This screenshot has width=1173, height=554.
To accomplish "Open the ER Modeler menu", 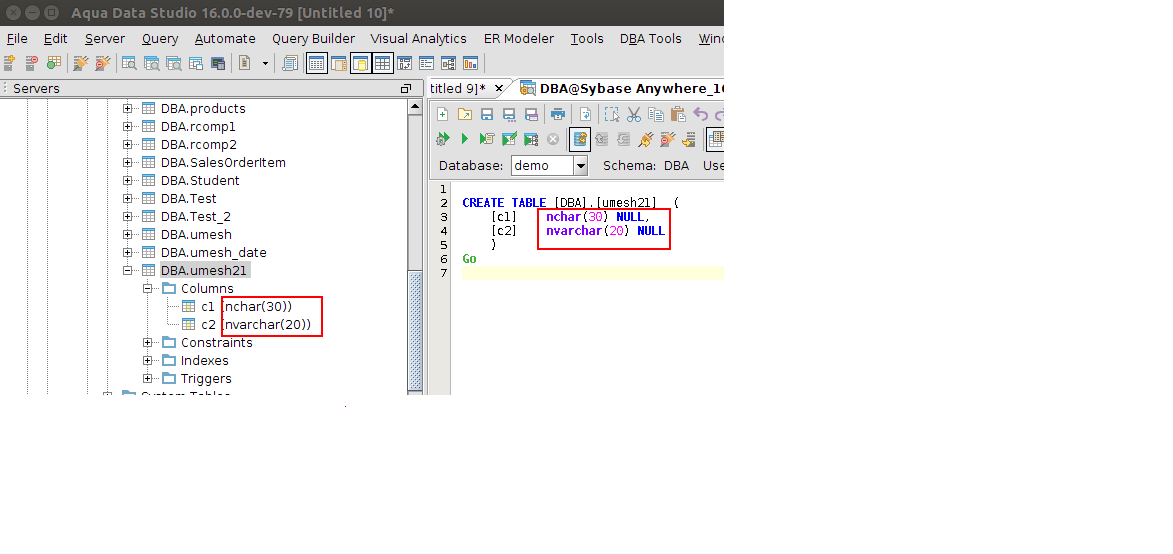I will point(519,39).
